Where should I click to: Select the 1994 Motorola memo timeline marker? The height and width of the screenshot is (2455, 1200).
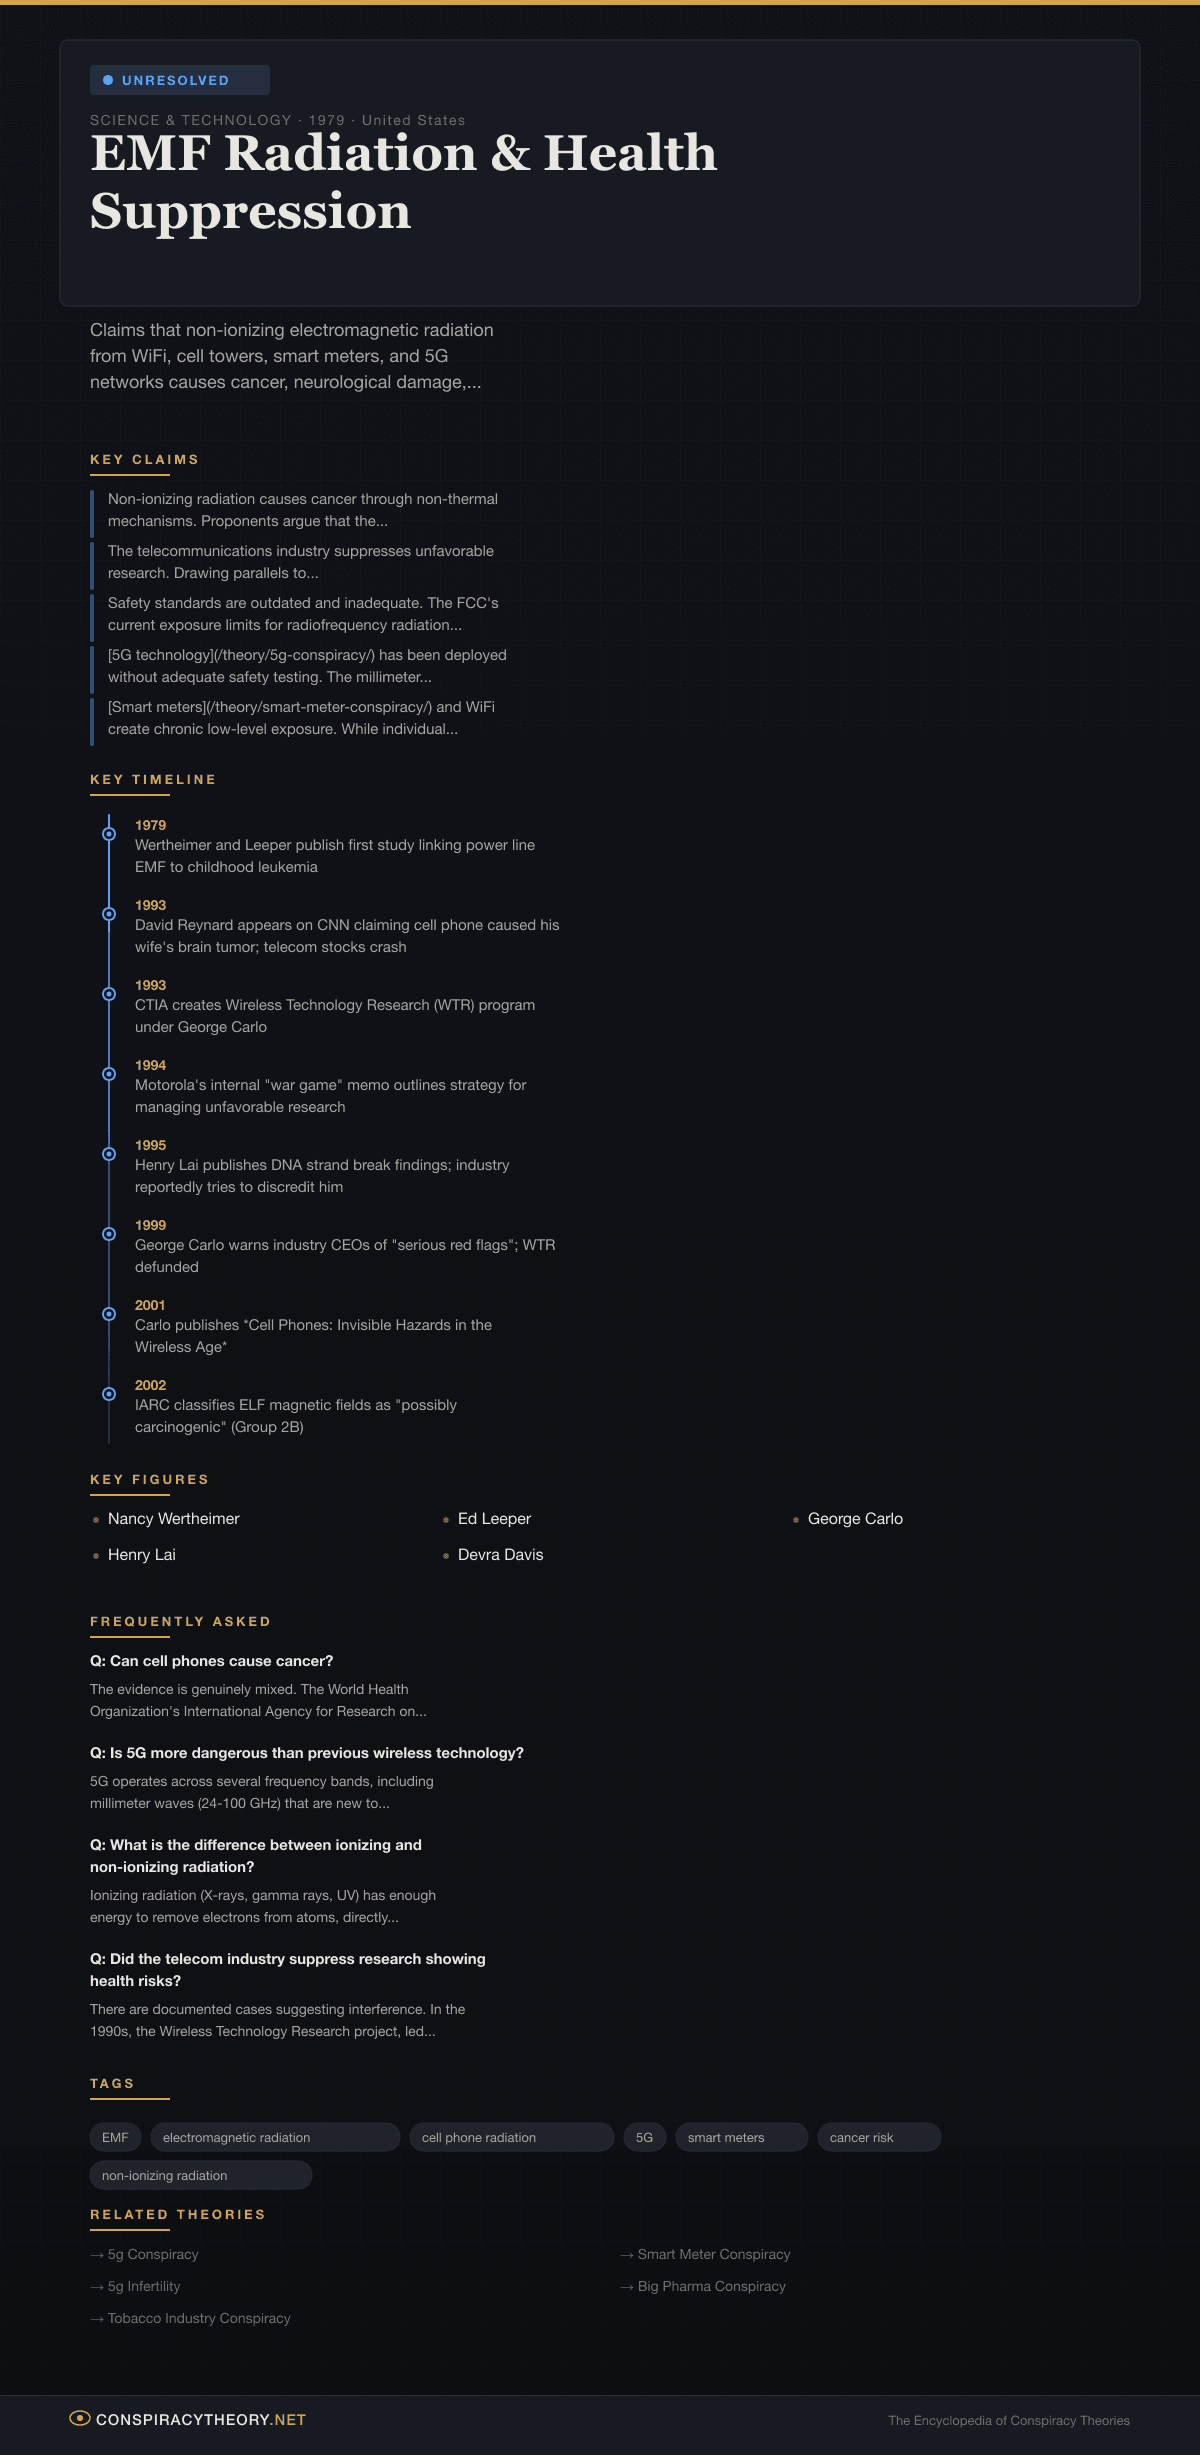tap(109, 1074)
